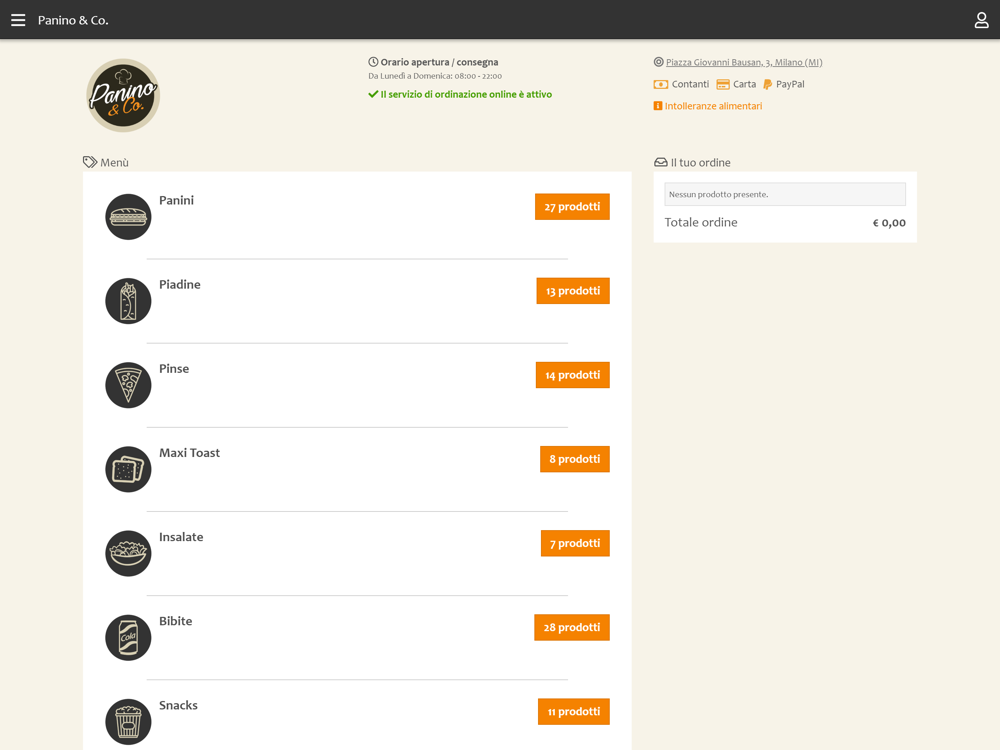This screenshot has width=1000, height=750.
Task: Click the Carta credit card icon
Action: (x=723, y=84)
